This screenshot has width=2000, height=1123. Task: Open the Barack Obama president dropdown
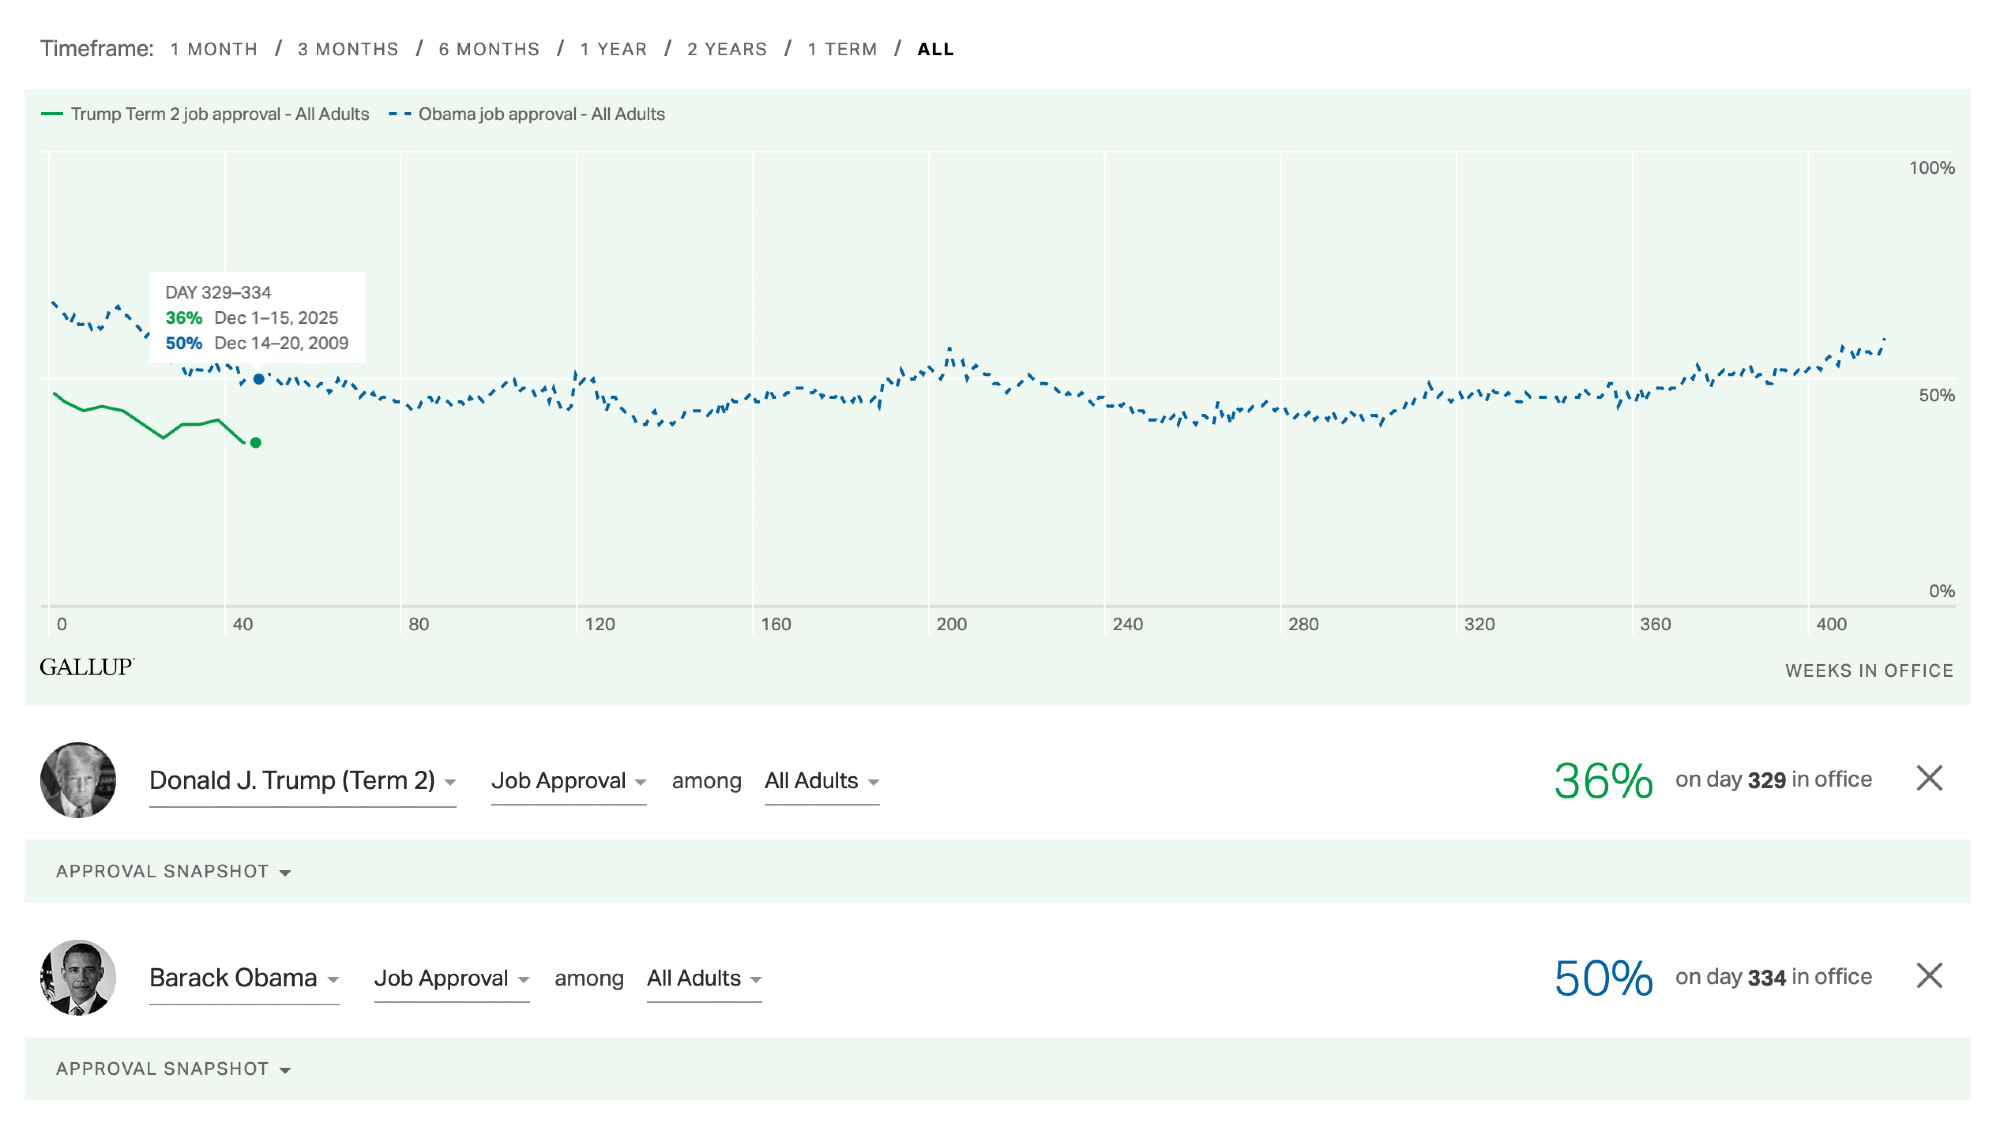point(244,978)
